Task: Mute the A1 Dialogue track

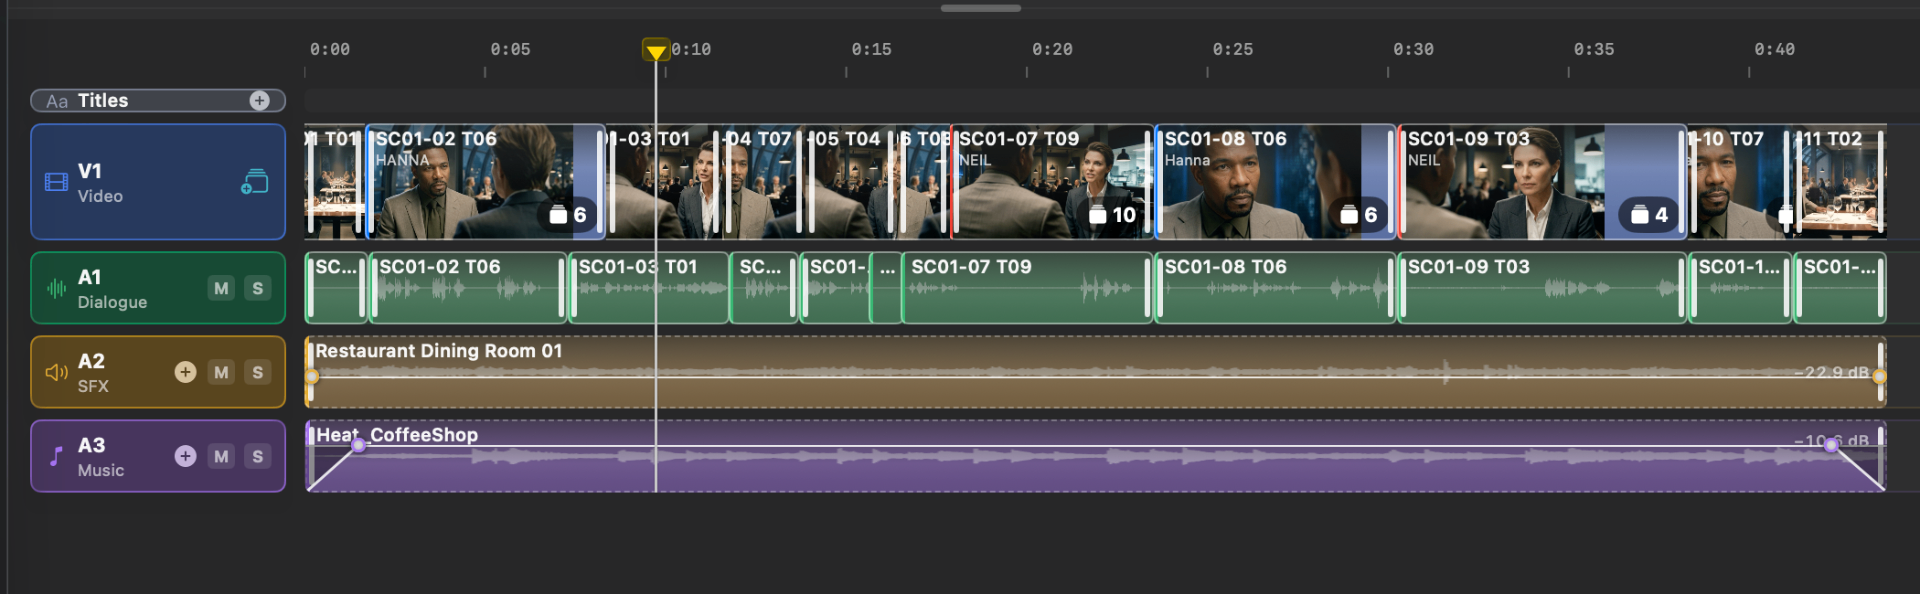Action: click(221, 288)
